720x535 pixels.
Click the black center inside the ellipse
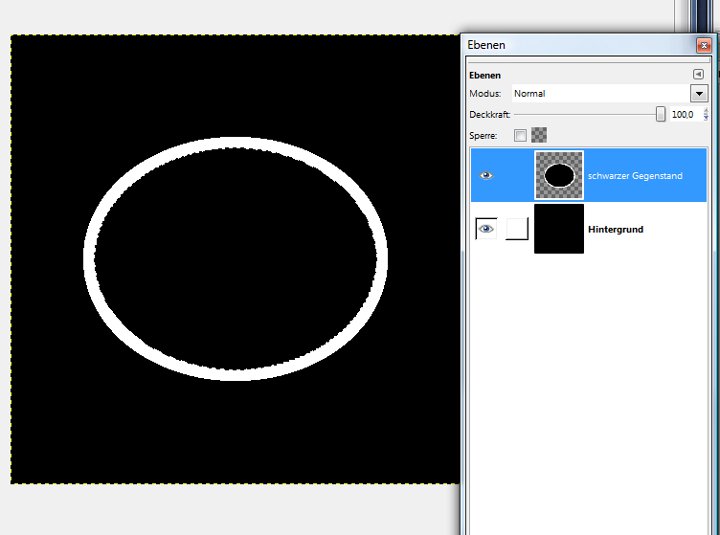pos(236,258)
